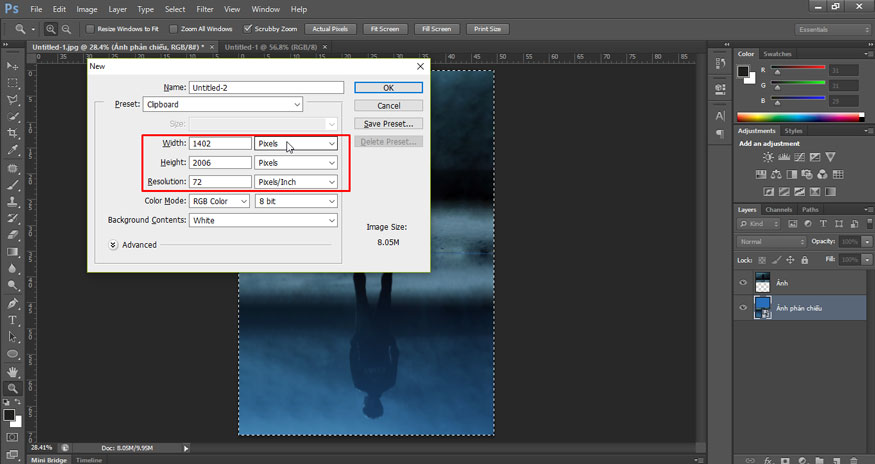875x464 pixels.
Task: Click the color spectrum ramp
Action: coord(800,117)
